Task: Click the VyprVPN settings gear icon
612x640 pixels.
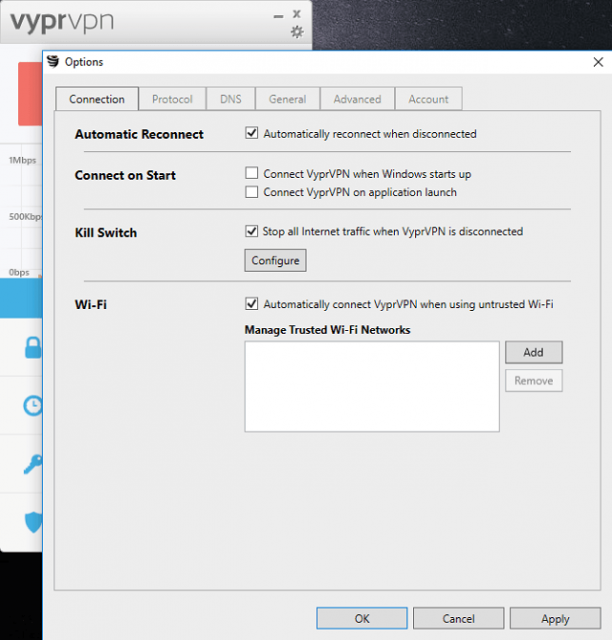Action: point(296,32)
